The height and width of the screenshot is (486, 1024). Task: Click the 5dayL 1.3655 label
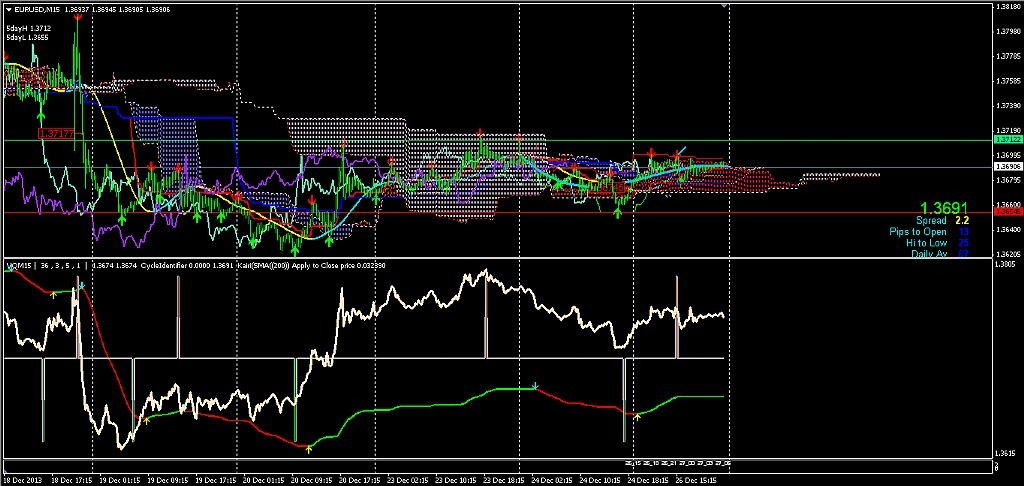coord(29,38)
